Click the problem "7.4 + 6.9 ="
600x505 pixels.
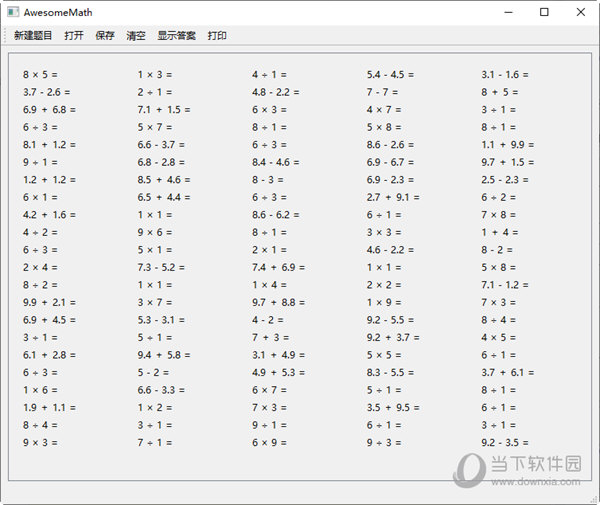click(x=278, y=267)
